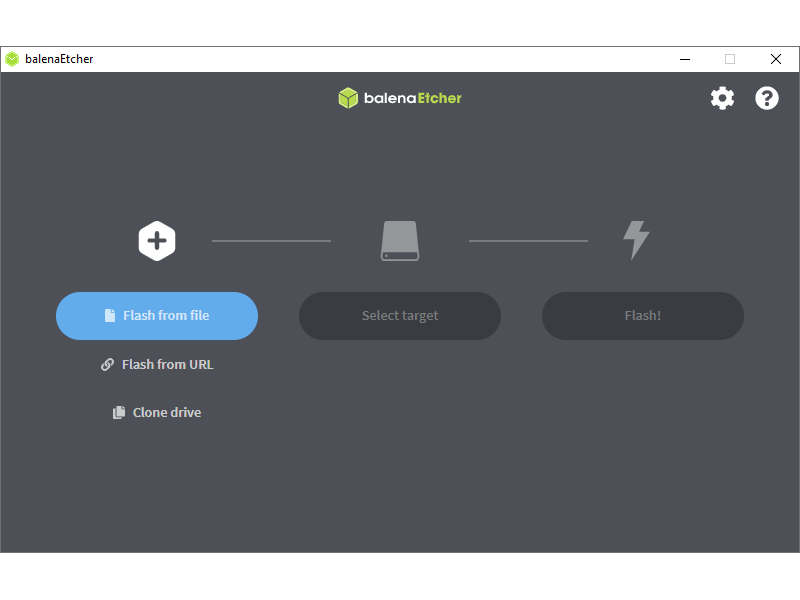Click the chain link icon beside Flash from URL
This screenshot has height=600, width=800.
click(108, 365)
